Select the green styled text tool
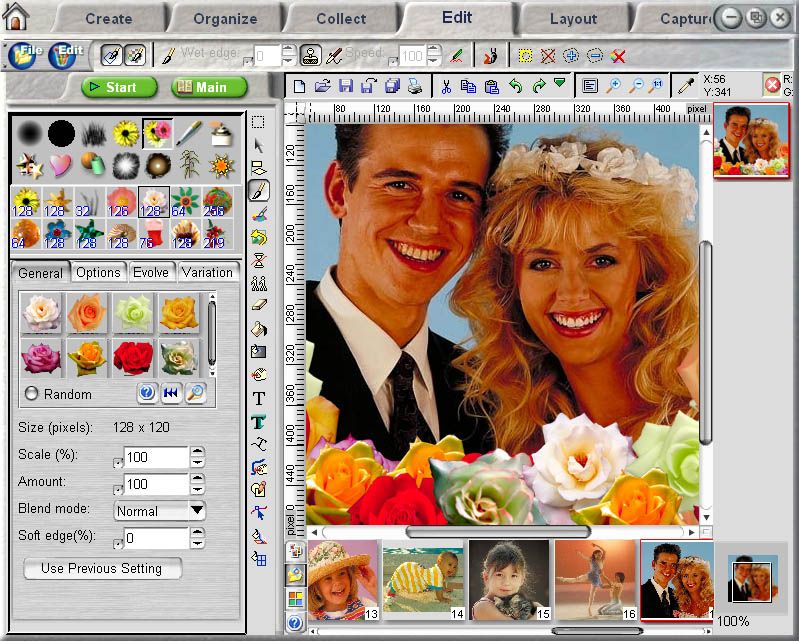The width and height of the screenshot is (799, 641). 259,421
